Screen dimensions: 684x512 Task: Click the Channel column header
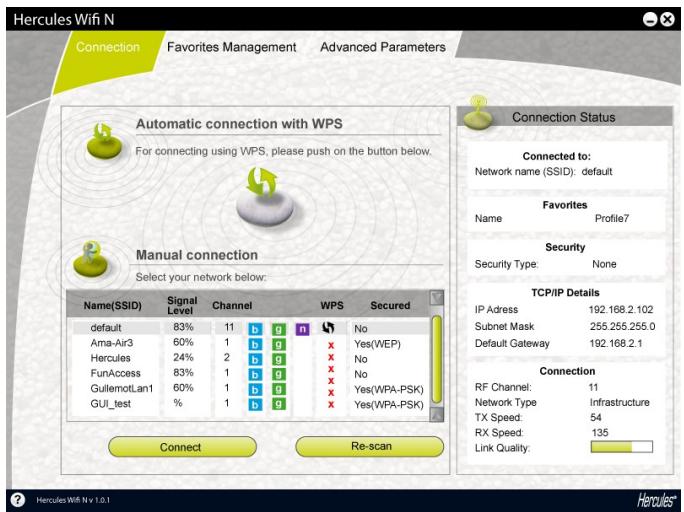pyautogui.click(x=232, y=306)
